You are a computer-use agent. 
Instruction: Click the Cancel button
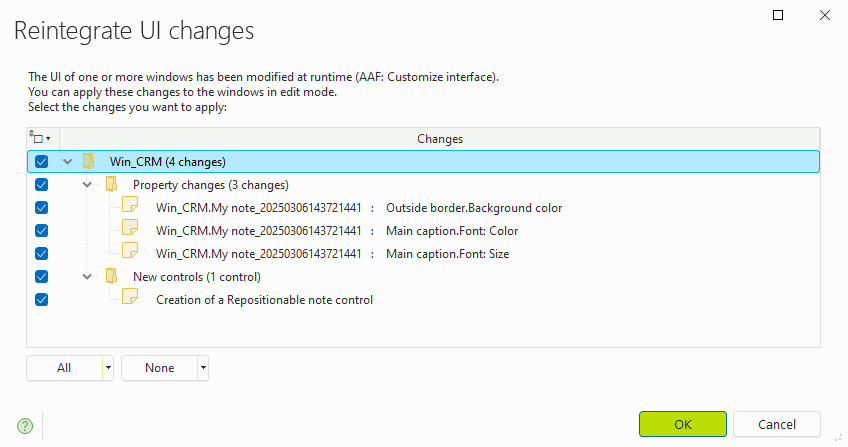click(777, 424)
